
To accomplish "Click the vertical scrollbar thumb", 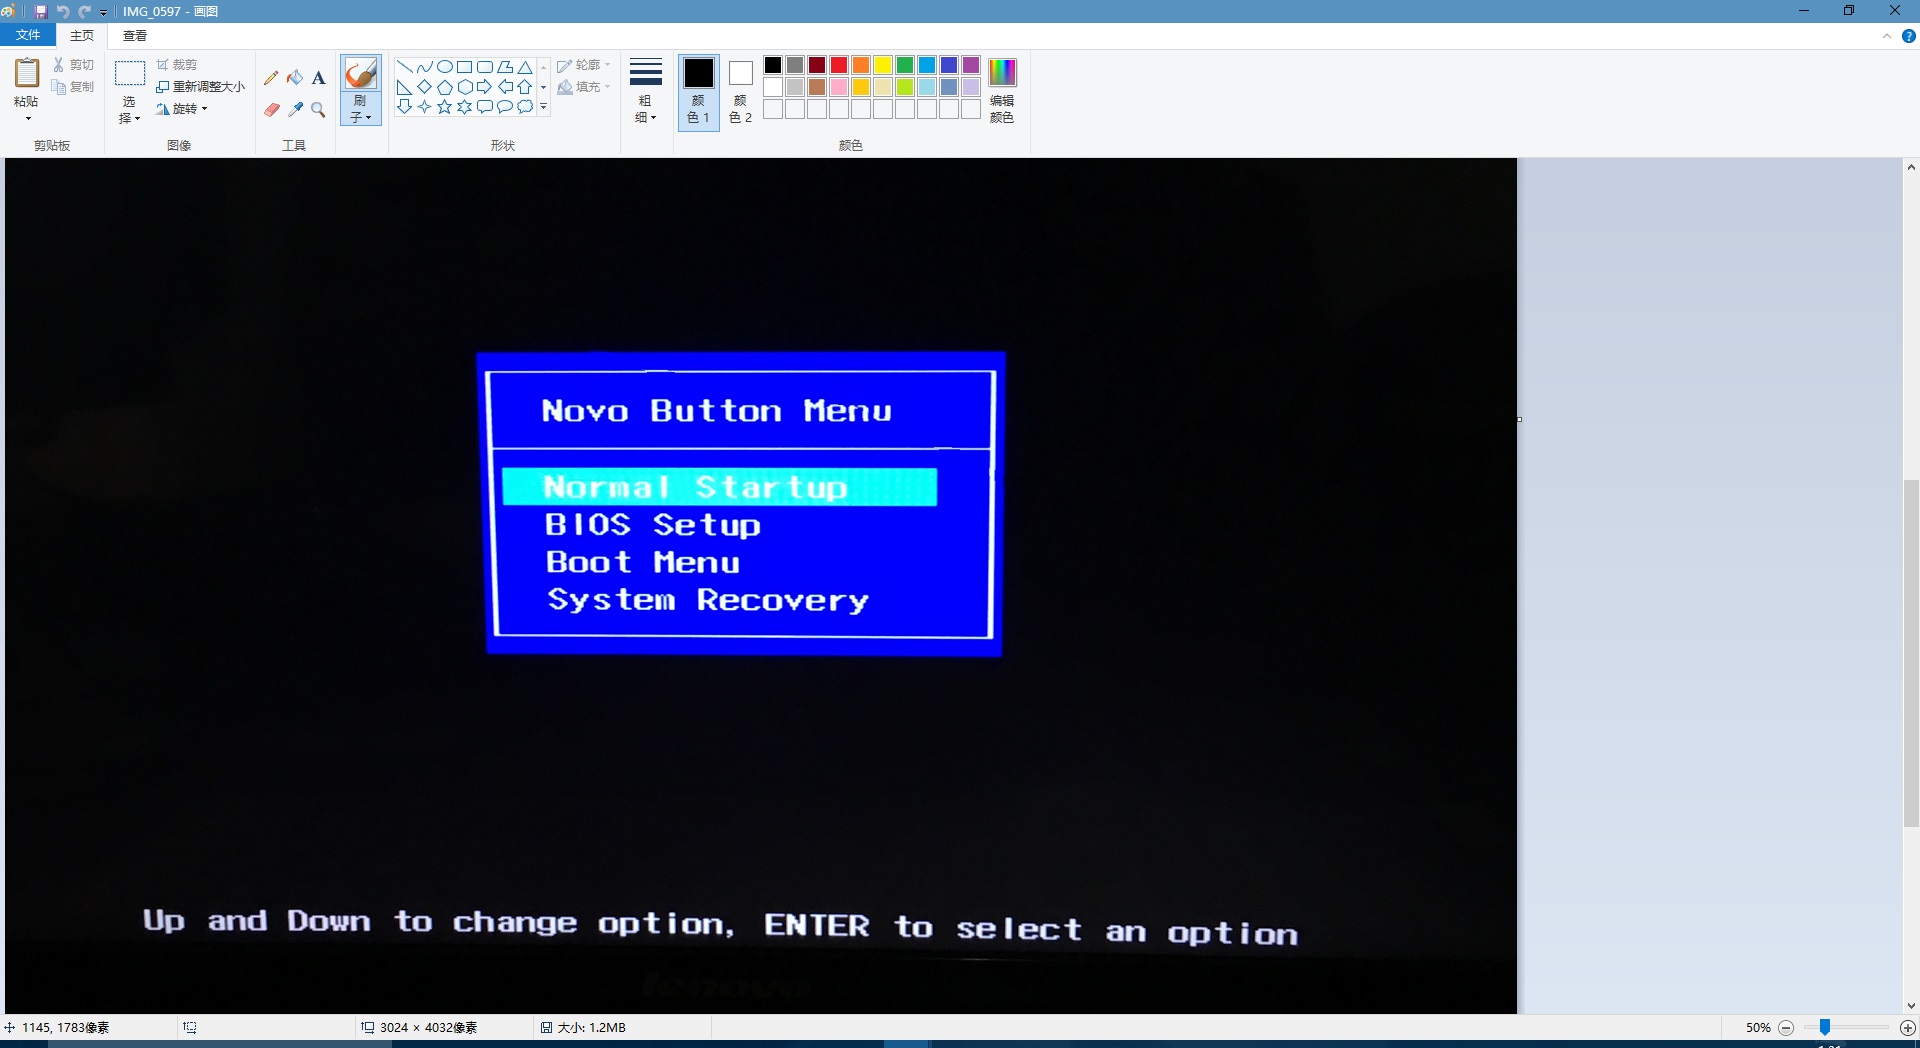I will (1911, 653).
